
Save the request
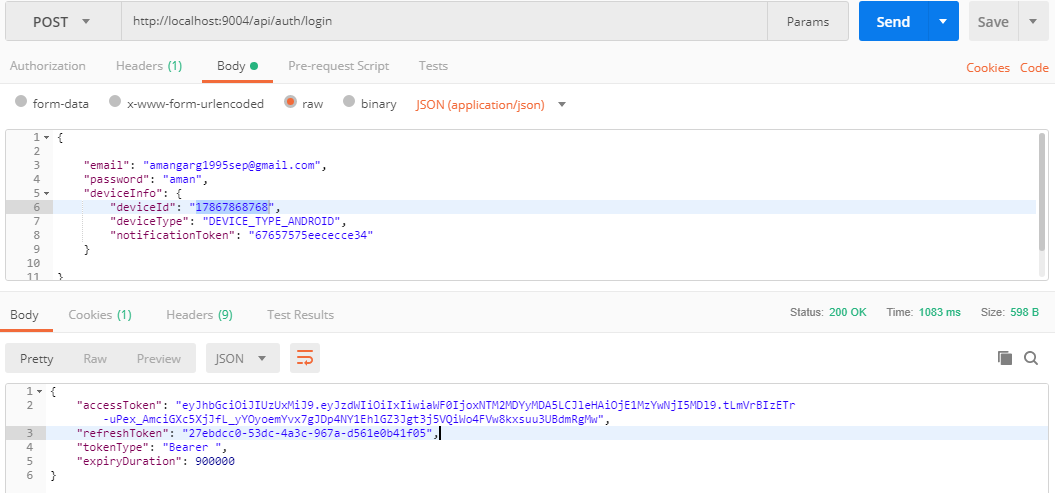(x=993, y=22)
